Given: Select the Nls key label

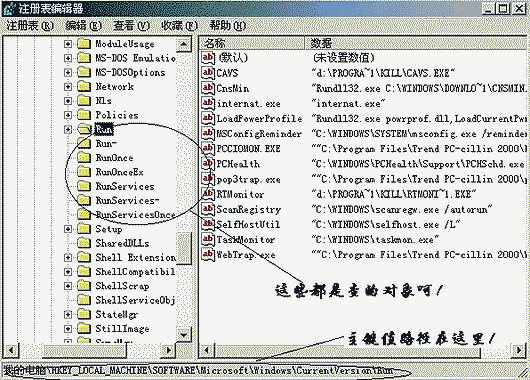Looking at the screenshot, I should [x=103, y=101].
